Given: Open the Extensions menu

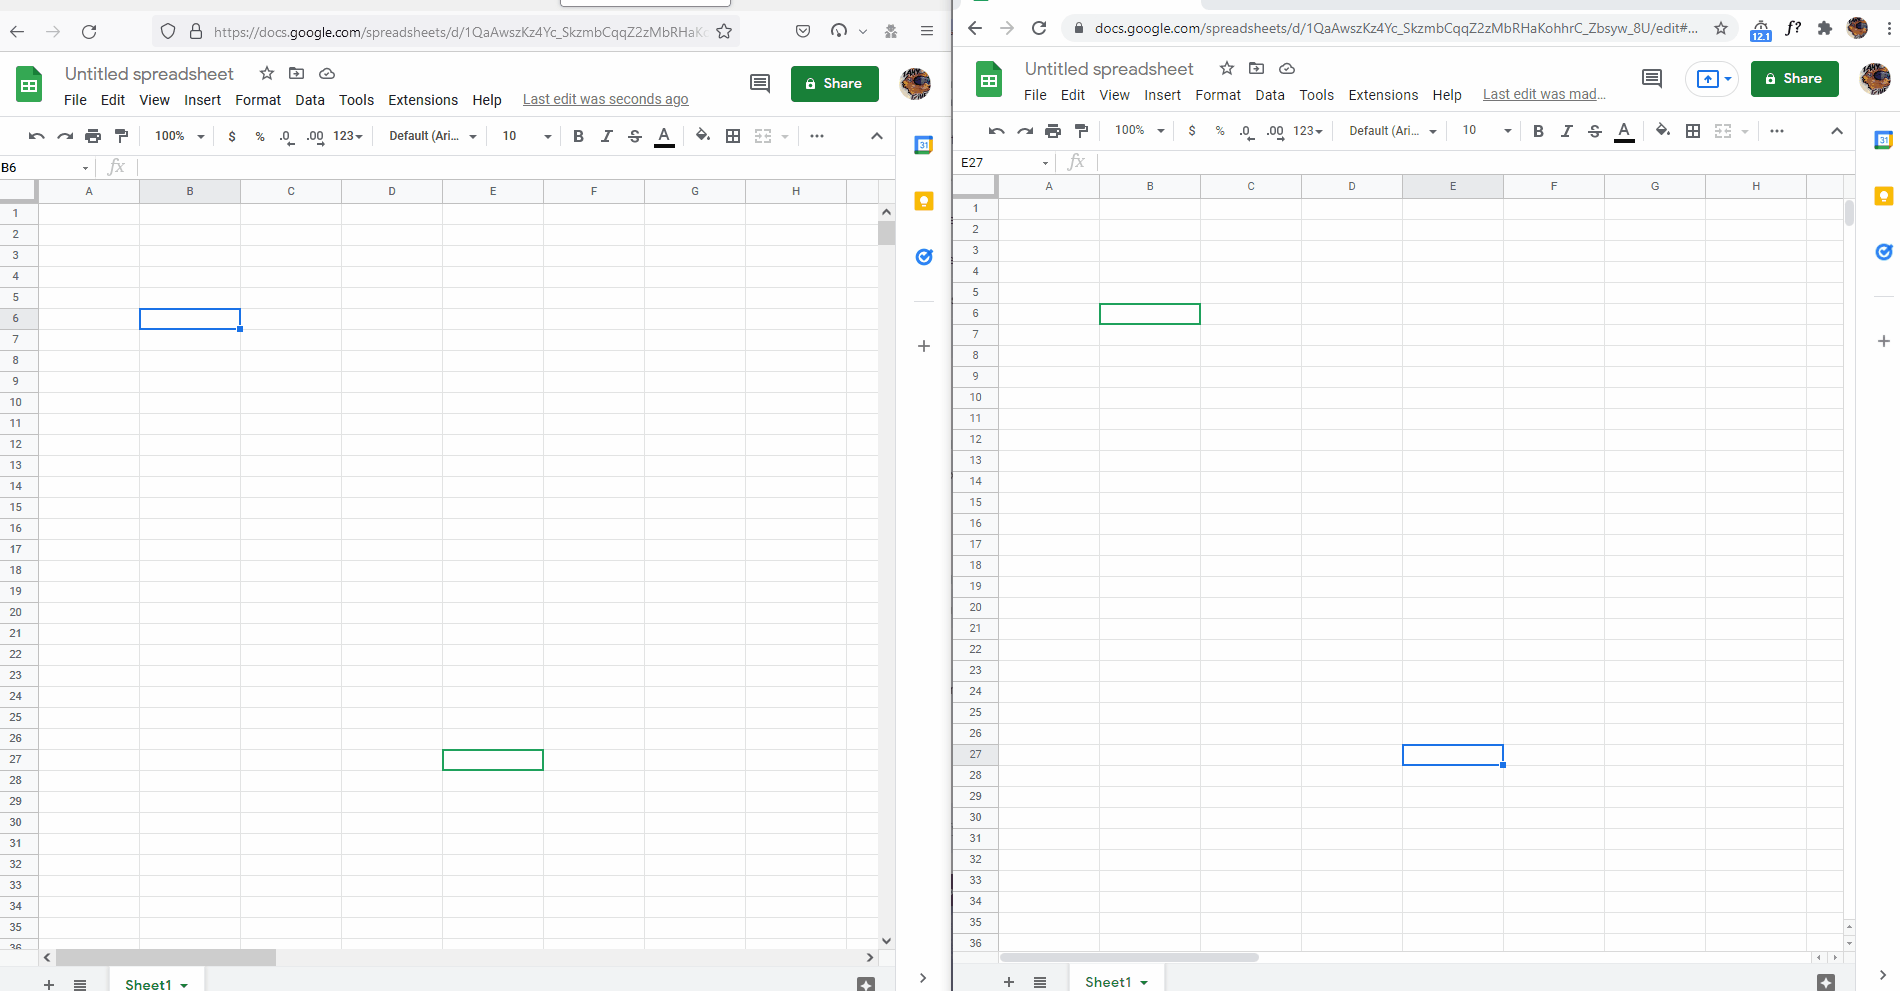Looking at the screenshot, I should coord(422,99).
